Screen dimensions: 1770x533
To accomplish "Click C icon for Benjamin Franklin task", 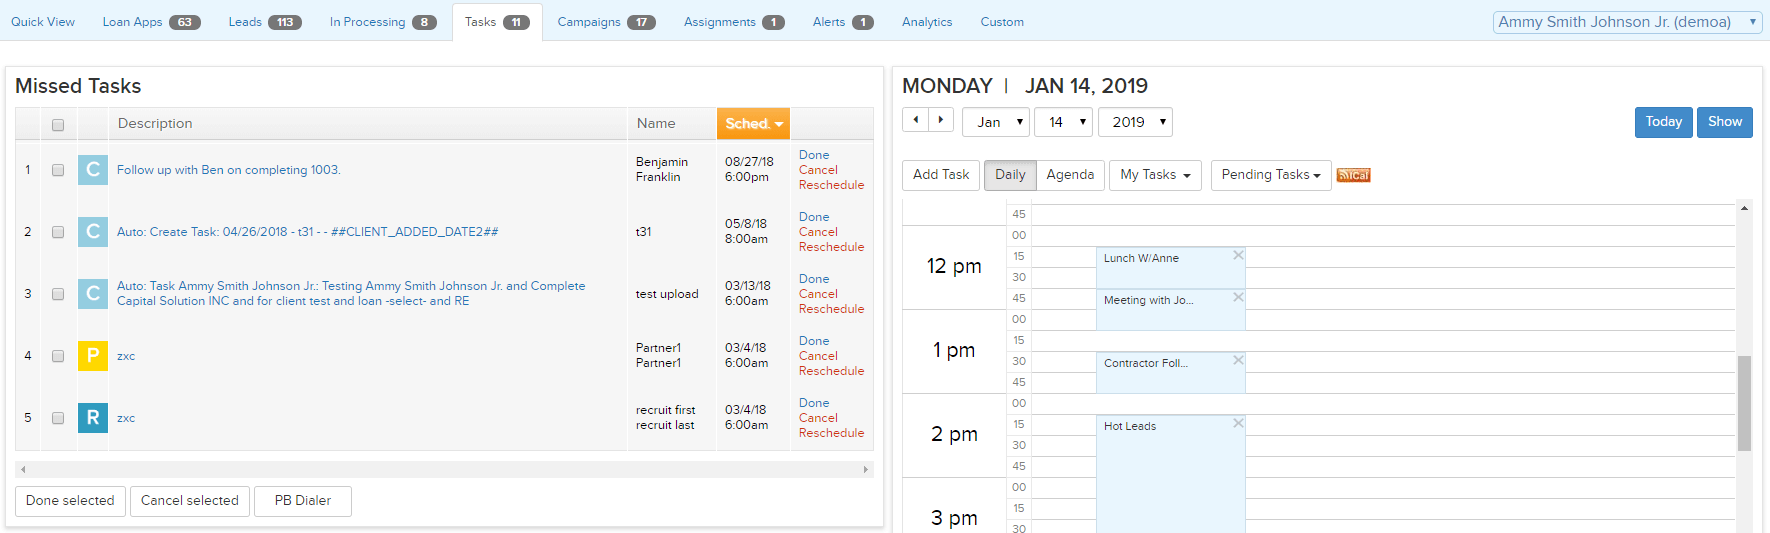I will (93, 170).
